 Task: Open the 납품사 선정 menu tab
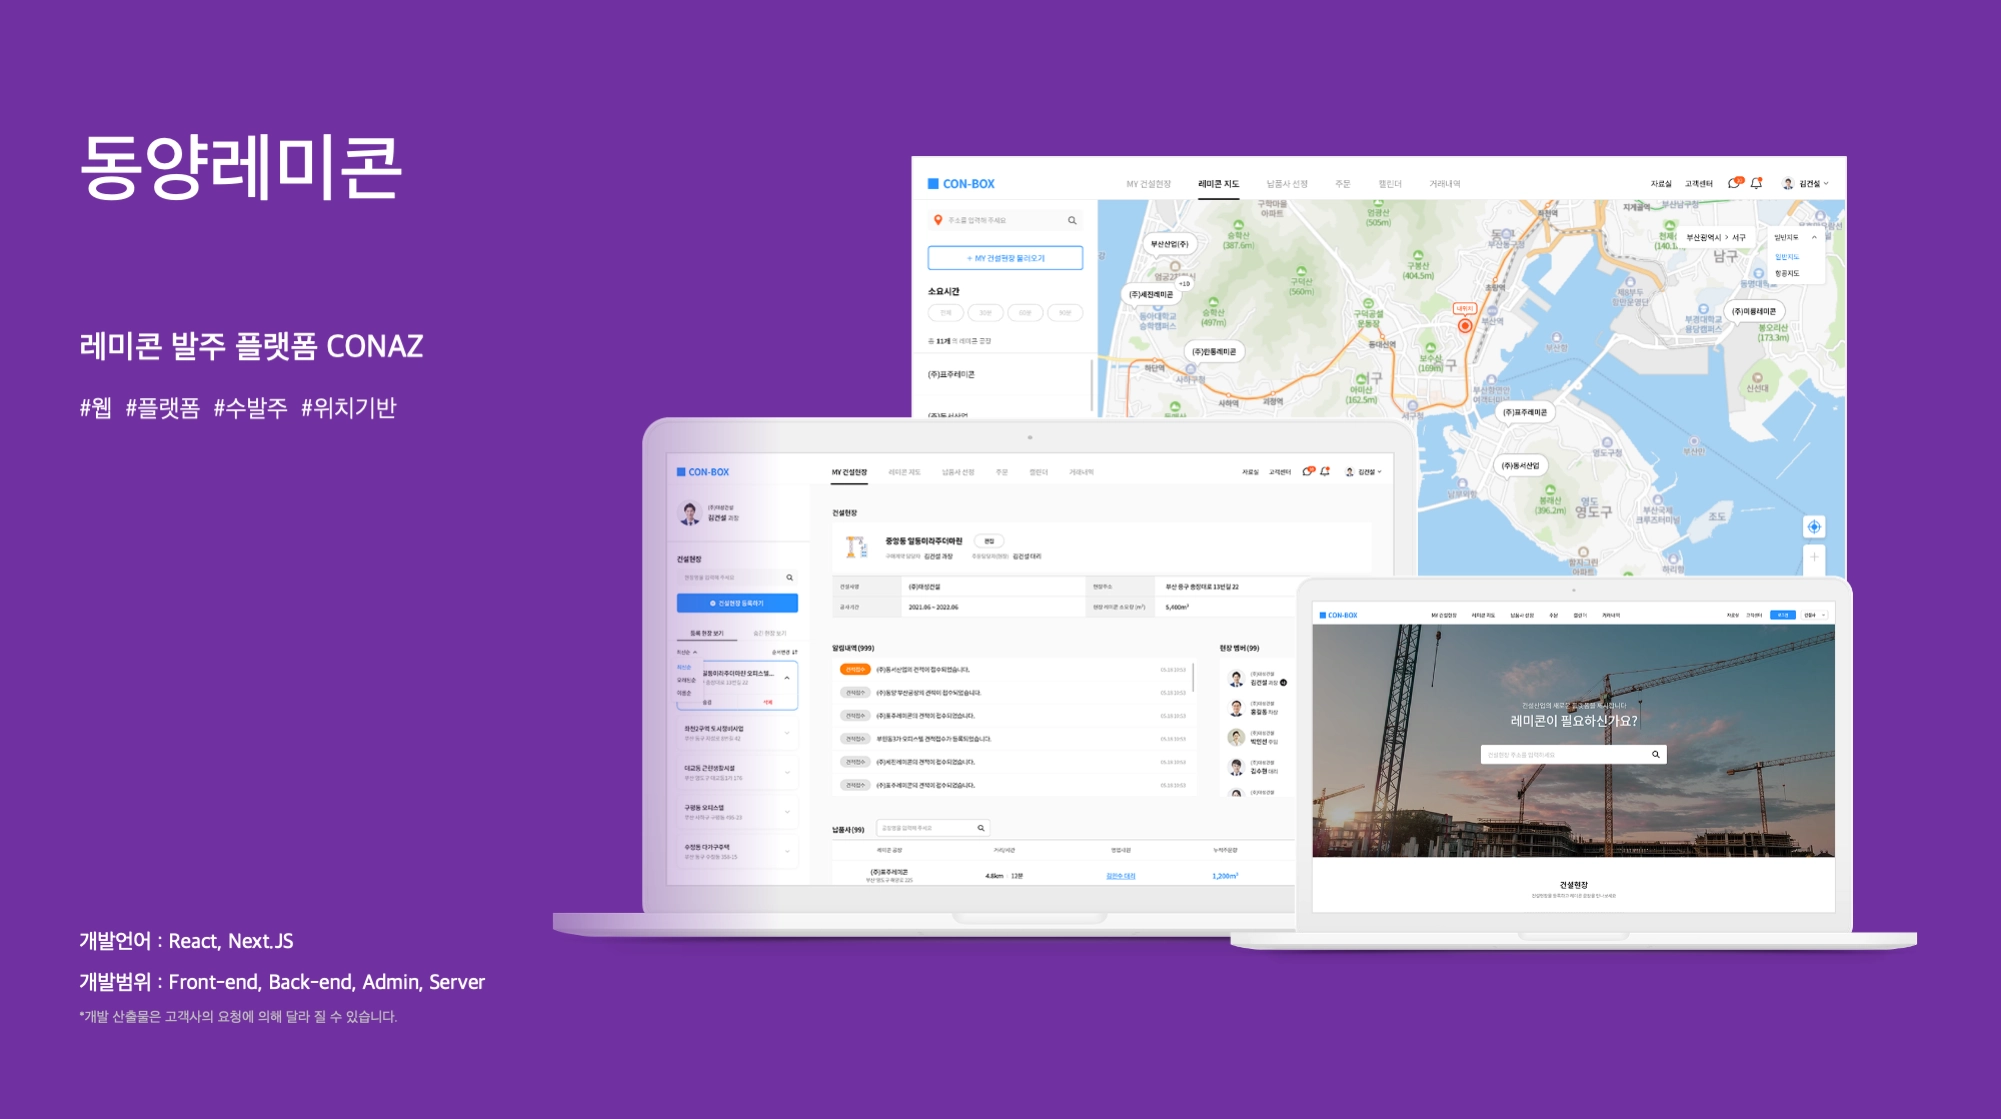pos(1287,184)
